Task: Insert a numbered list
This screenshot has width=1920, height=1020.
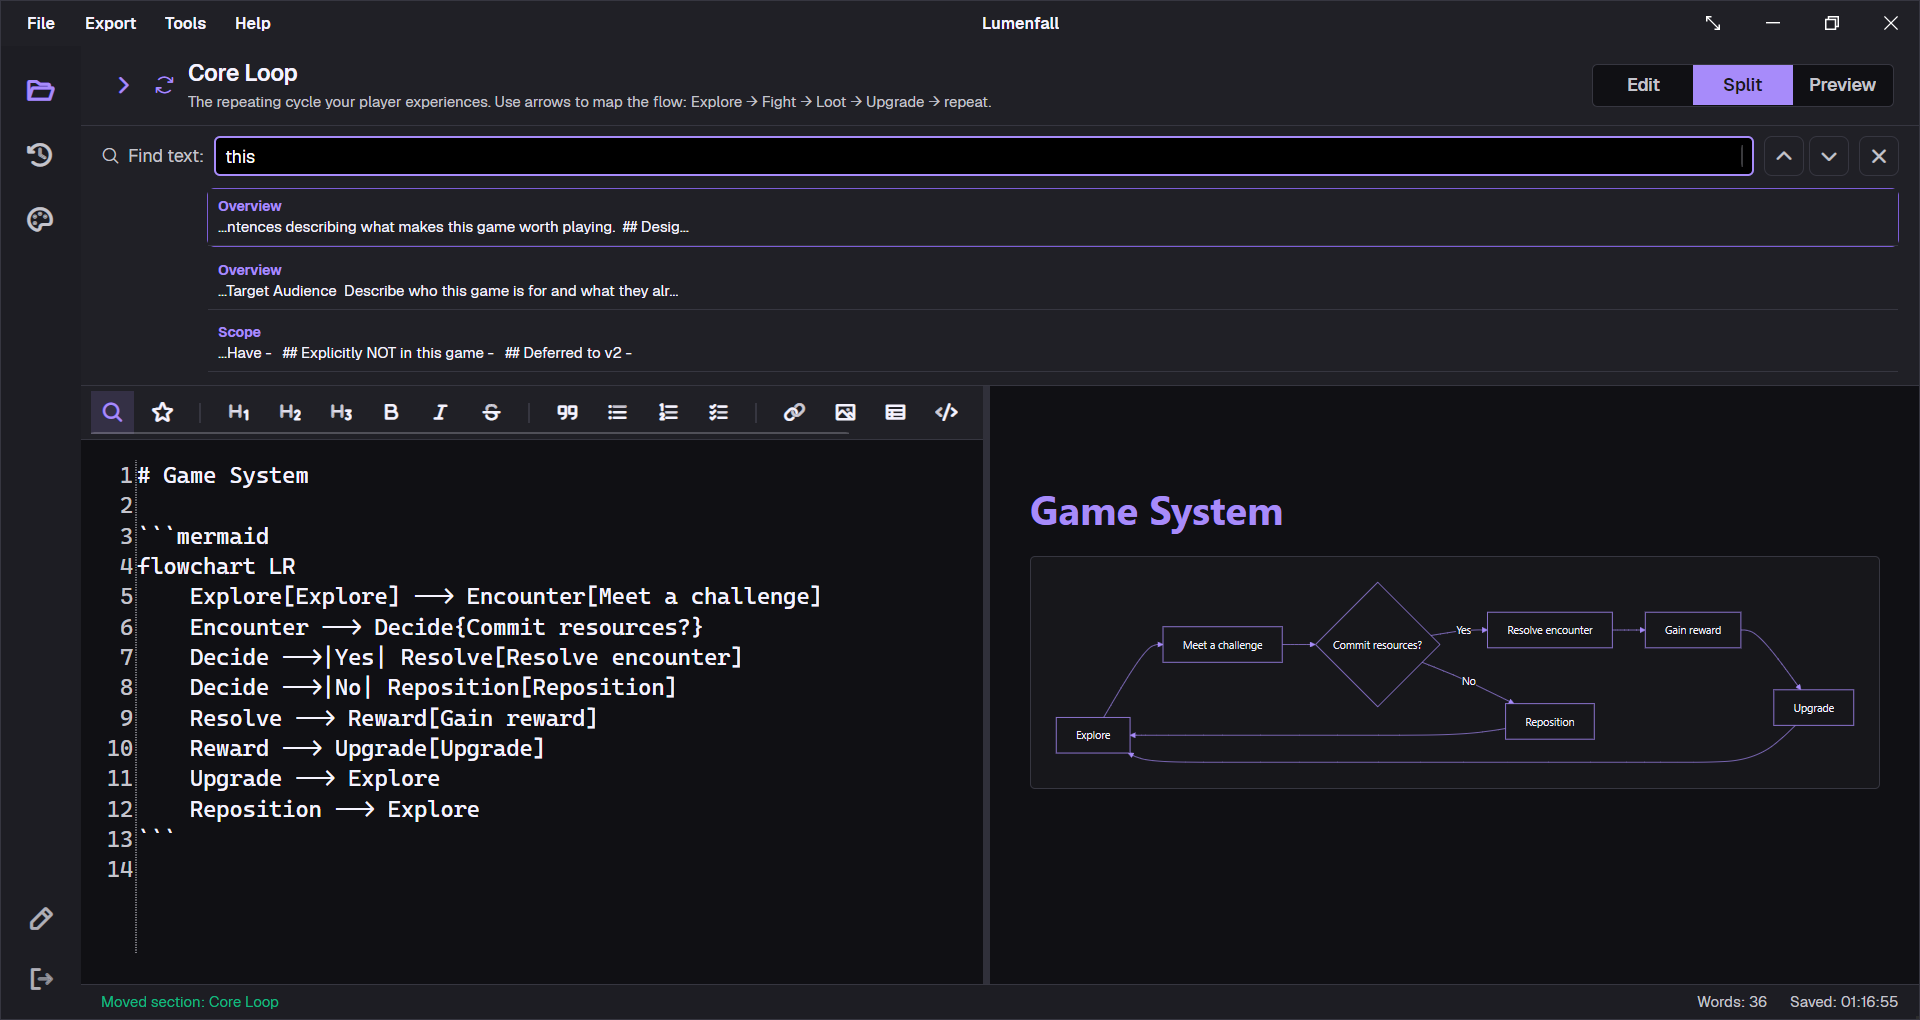Action: pos(668,412)
